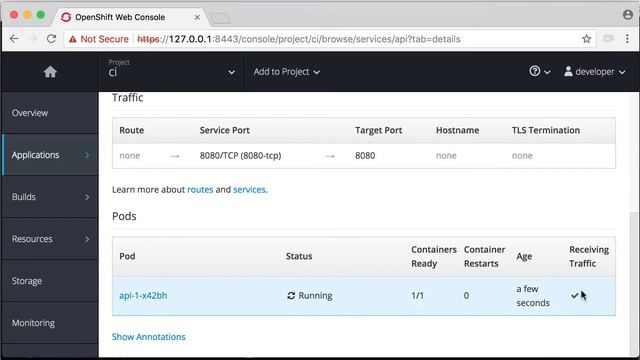Close the OpenShift Web Console tab
The image size is (640, 360).
click(197, 17)
